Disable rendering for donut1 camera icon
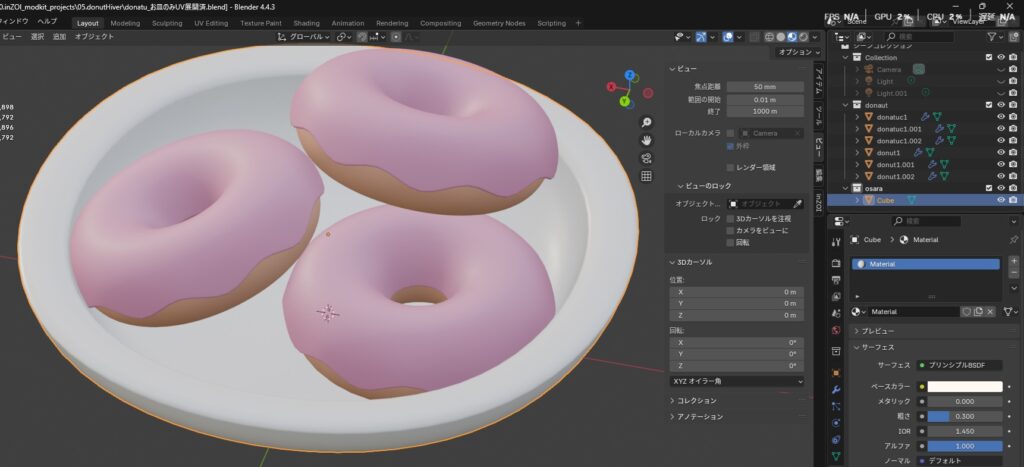The height and width of the screenshot is (467, 1024). [x=1013, y=152]
